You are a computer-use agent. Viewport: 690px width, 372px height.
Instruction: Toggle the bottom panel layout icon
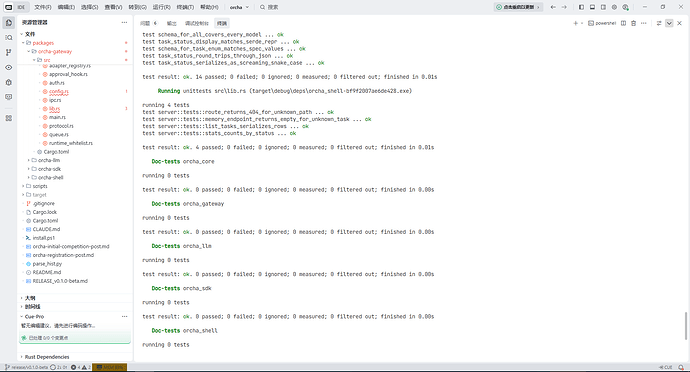[x=592, y=7]
